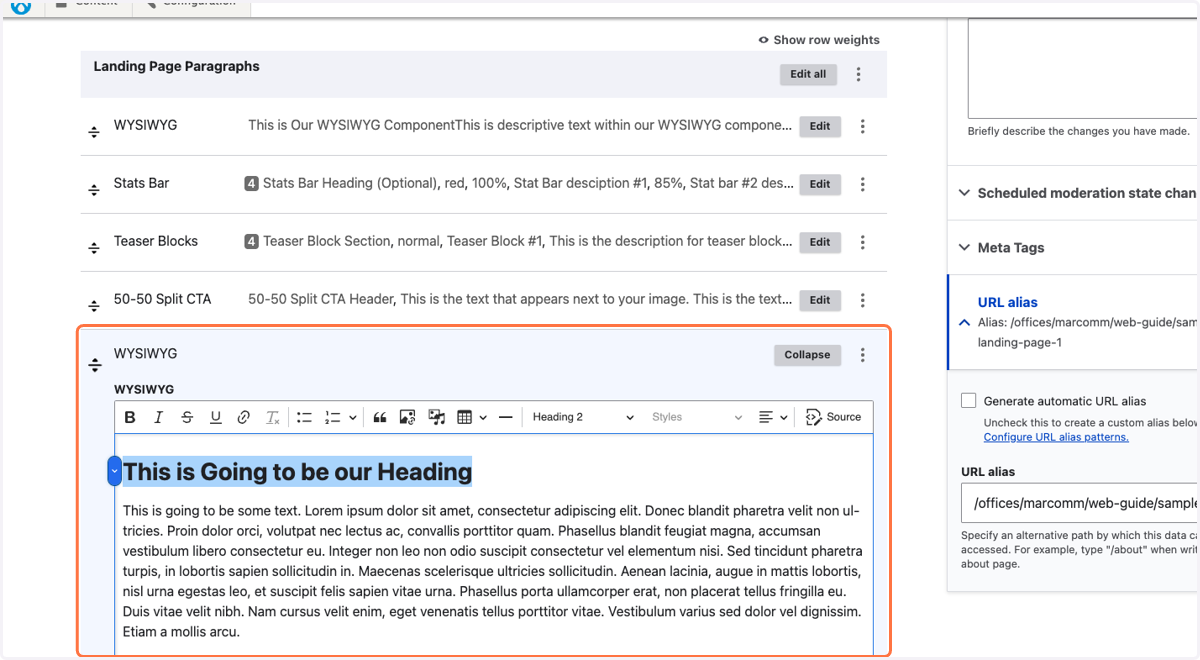This screenshot has width=1200, height=660.
Task: Open more actions for the first WYSIWYG row
Action: 863,127
